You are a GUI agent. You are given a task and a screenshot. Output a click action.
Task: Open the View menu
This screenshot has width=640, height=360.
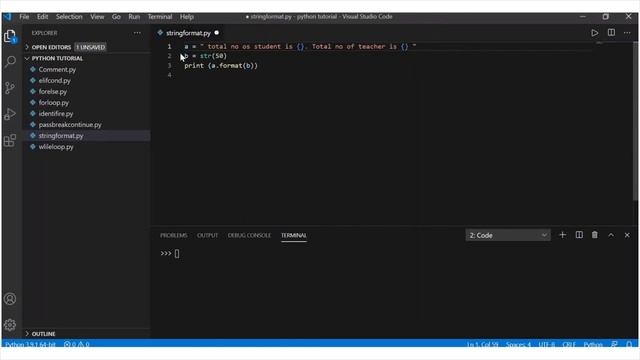97,17
